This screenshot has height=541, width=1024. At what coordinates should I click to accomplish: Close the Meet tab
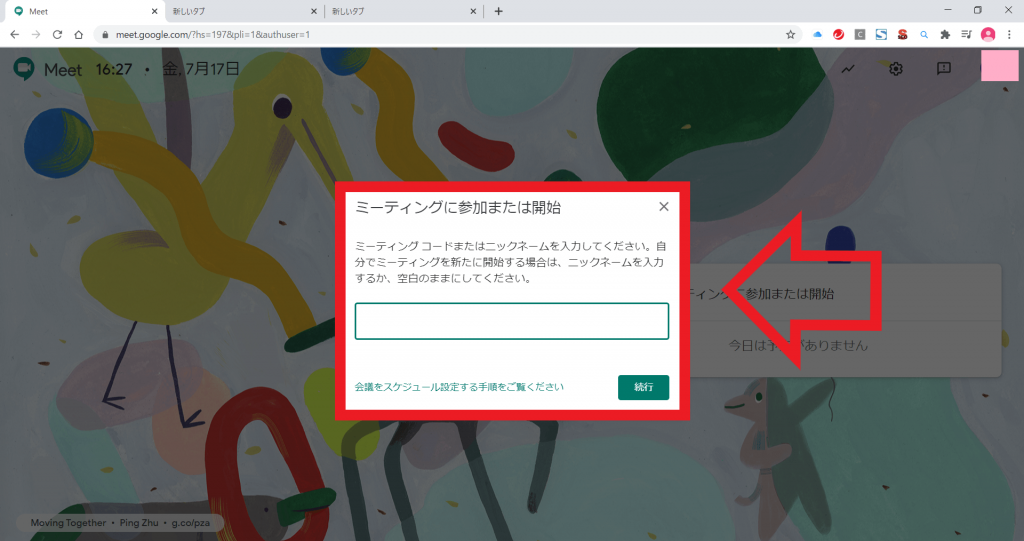click(154, 11)
